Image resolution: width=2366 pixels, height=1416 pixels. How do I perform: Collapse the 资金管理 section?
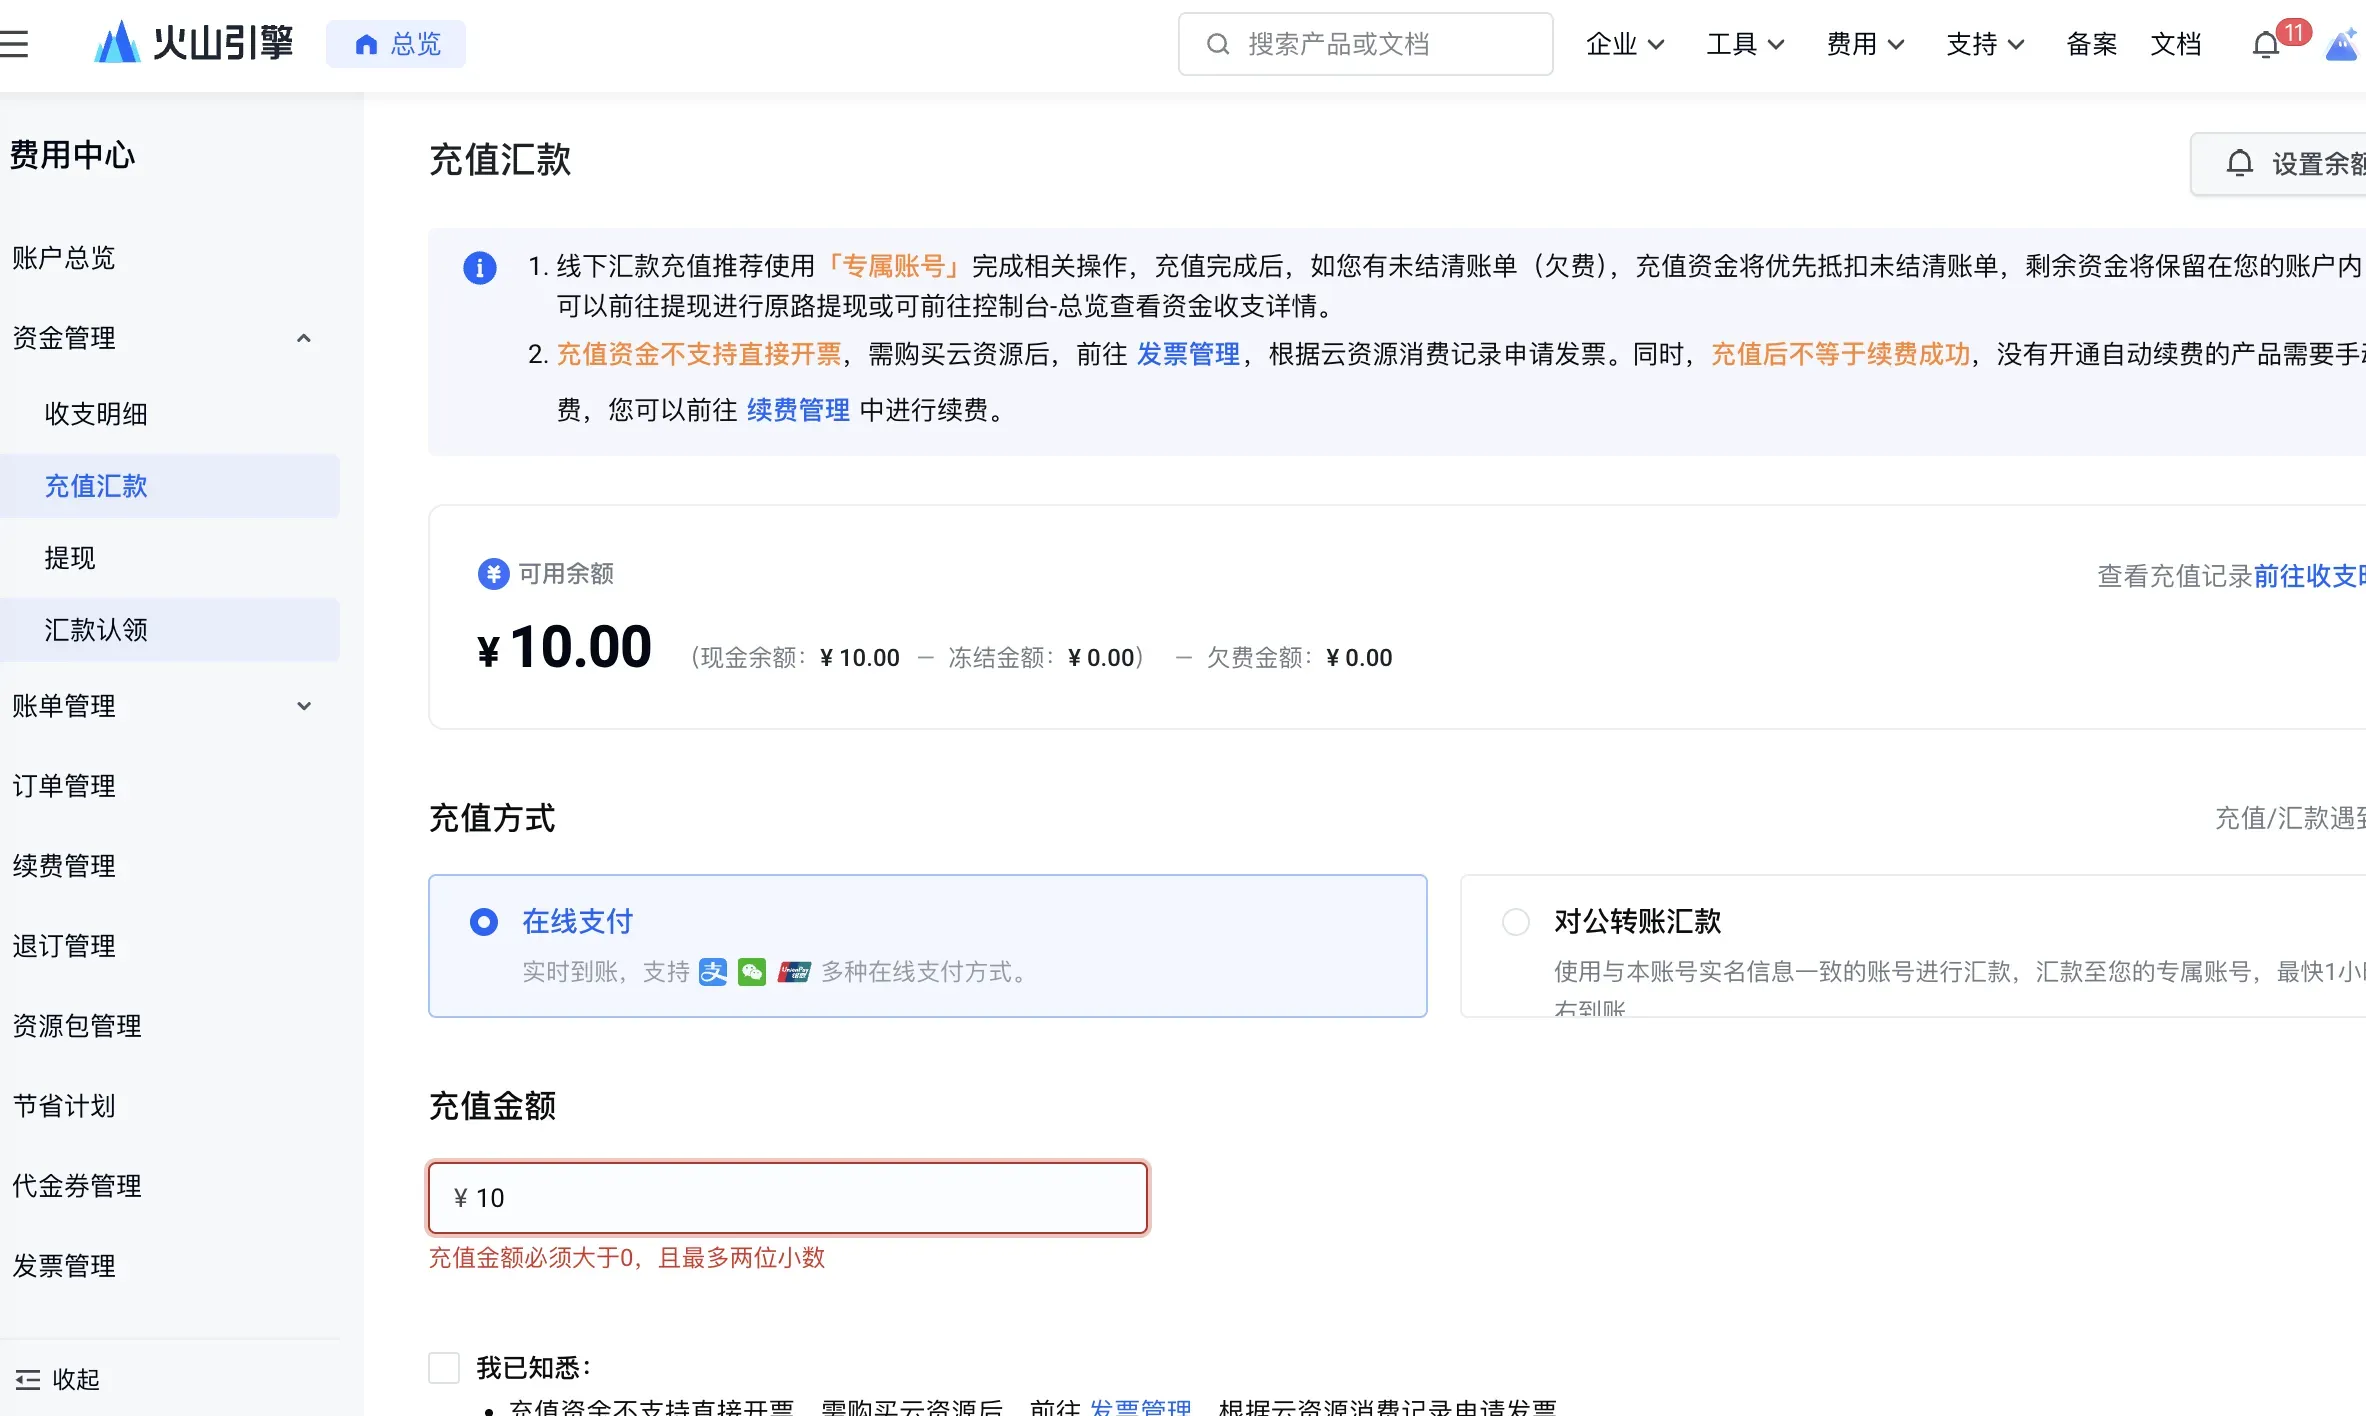tap(304, 338)
